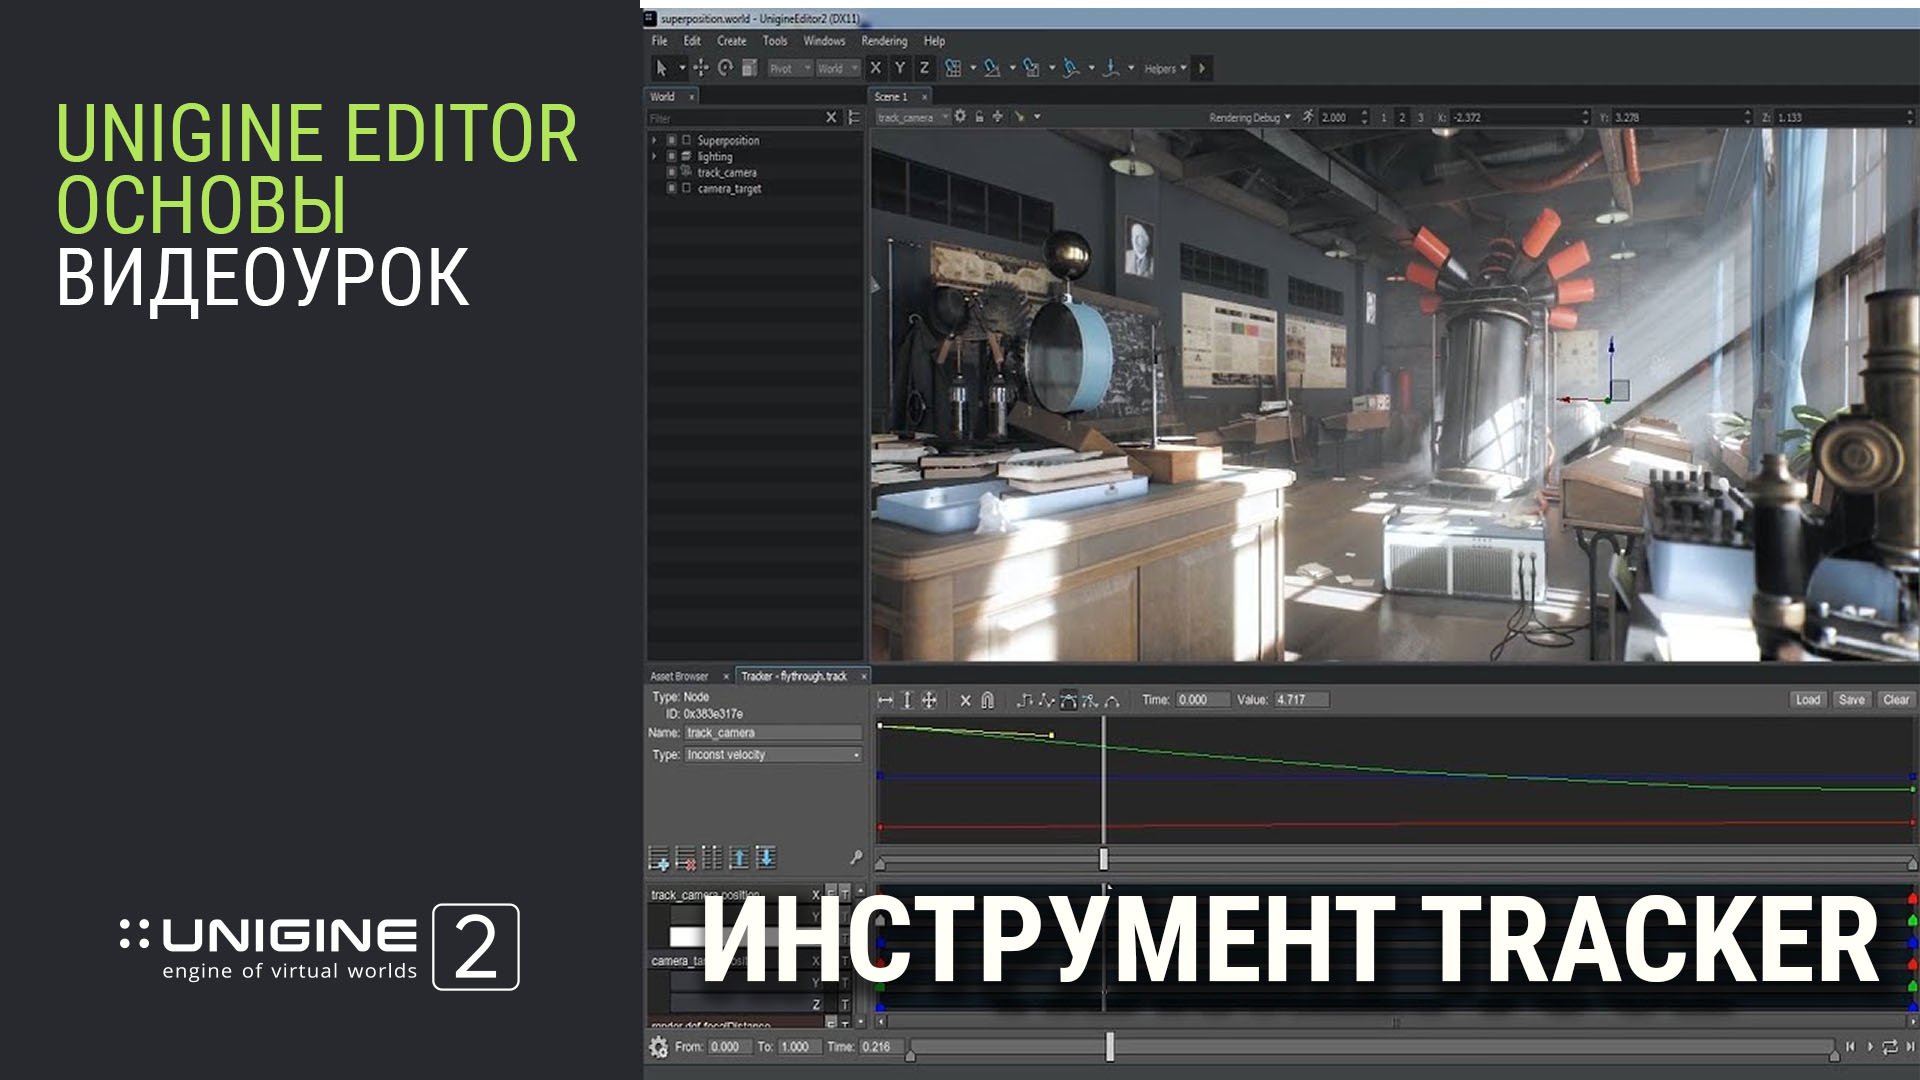Toggle visibility of the camera_target node

click(x=672, y=188)
